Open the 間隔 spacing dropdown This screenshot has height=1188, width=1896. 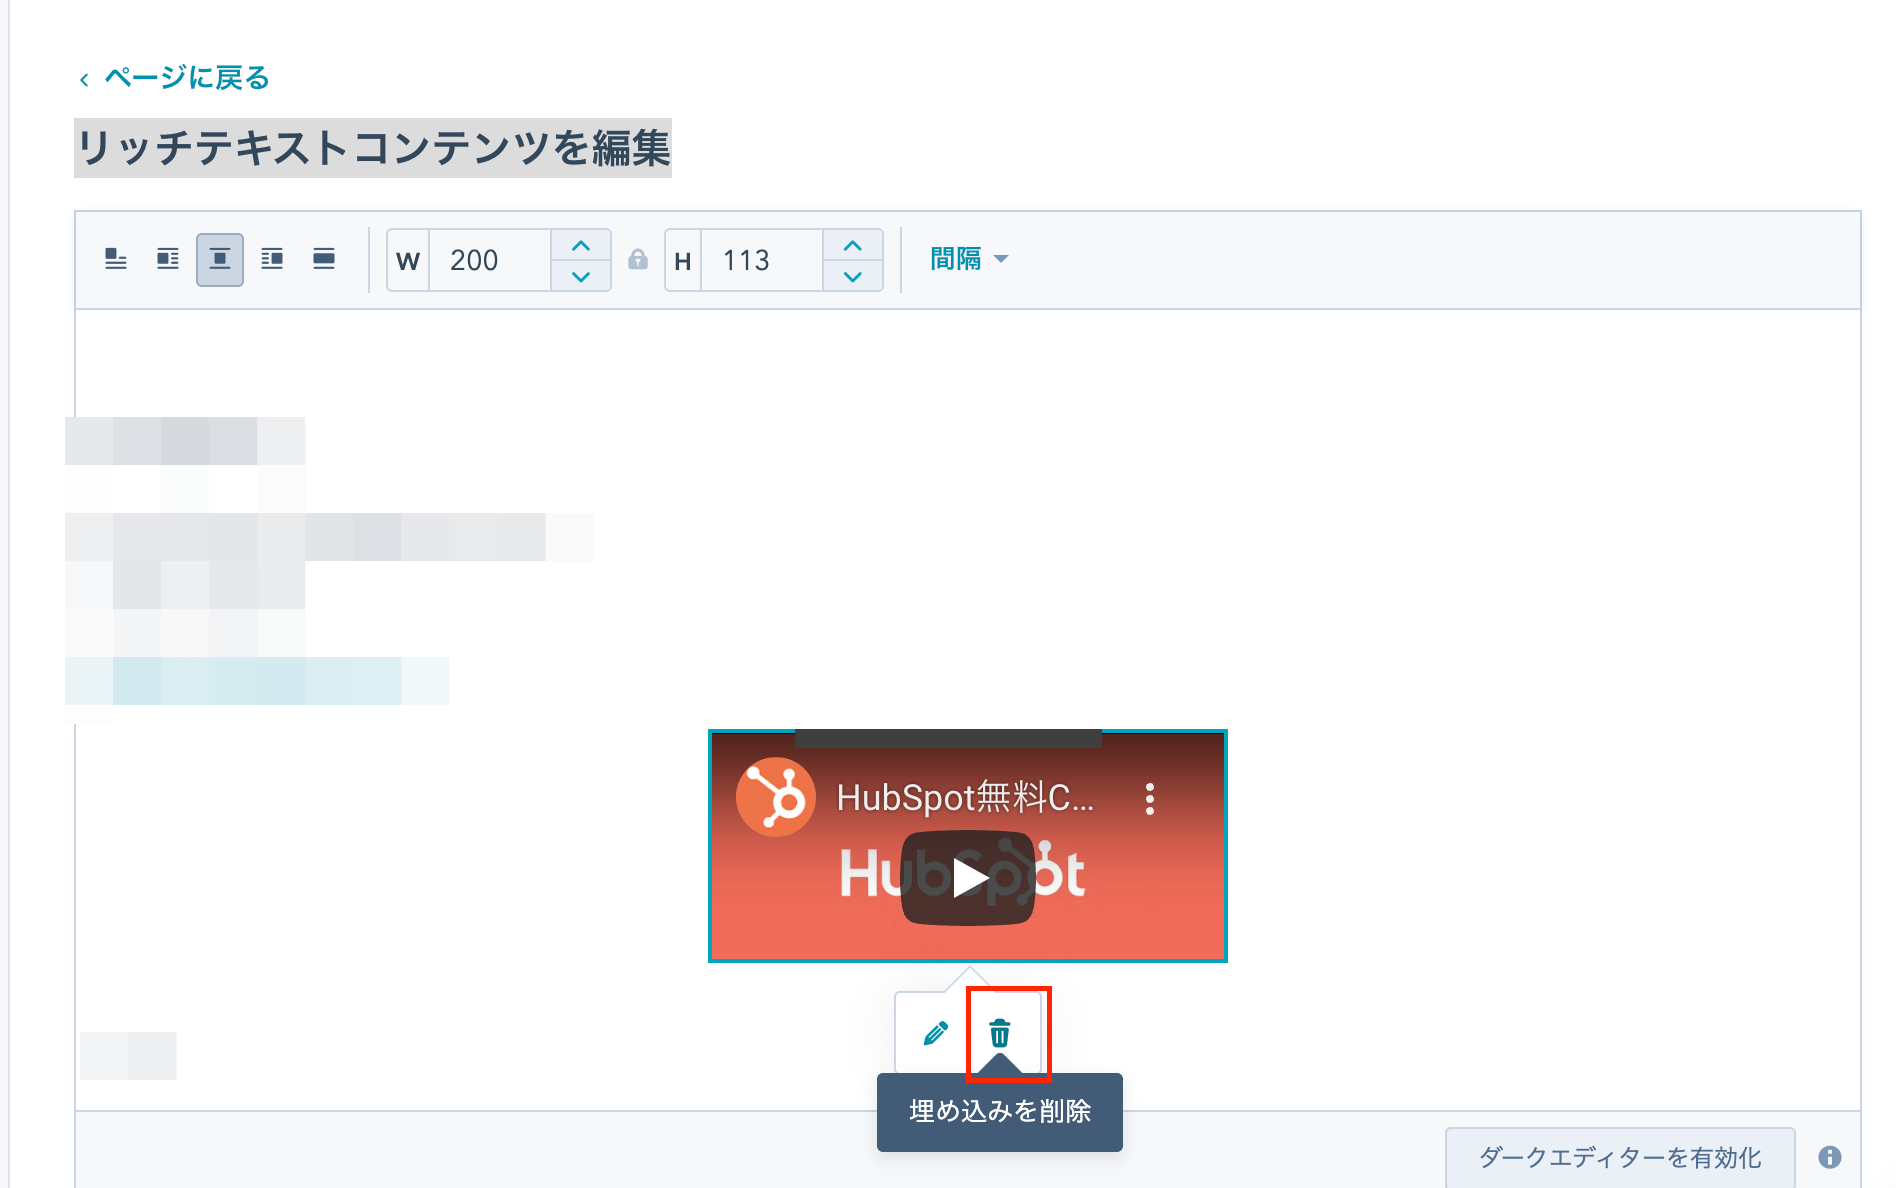pos(969,259)
